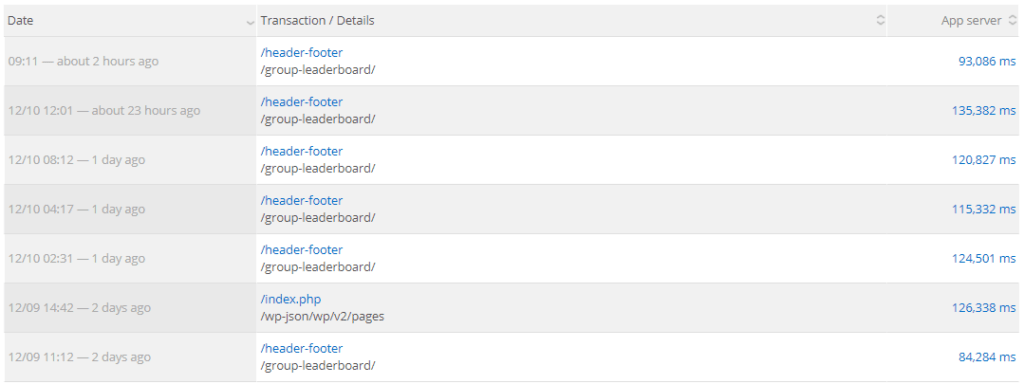The height and width of the screenshot is (384, 1024).
Task: Select the /wp-json/wp/v2/pages details text
Action: (x=323, y=317)
